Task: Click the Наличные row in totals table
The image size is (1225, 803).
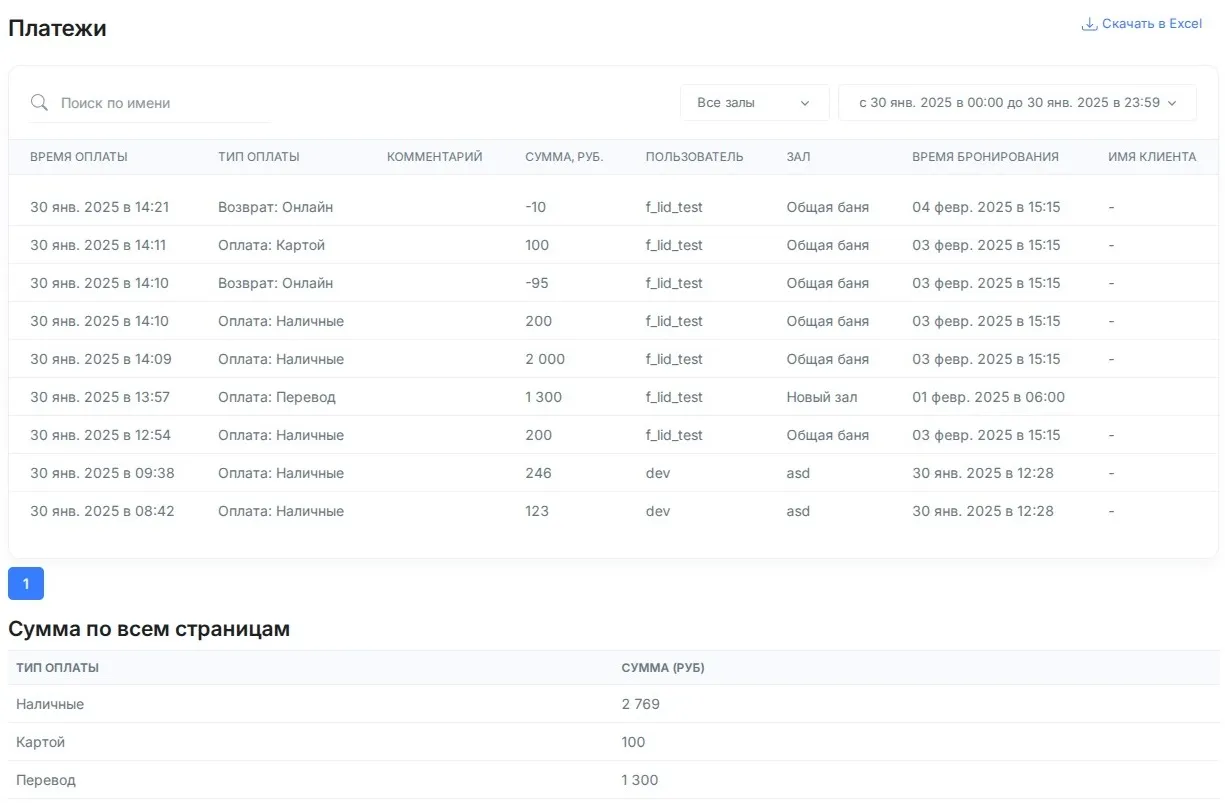Action: (x=50, y=704)
